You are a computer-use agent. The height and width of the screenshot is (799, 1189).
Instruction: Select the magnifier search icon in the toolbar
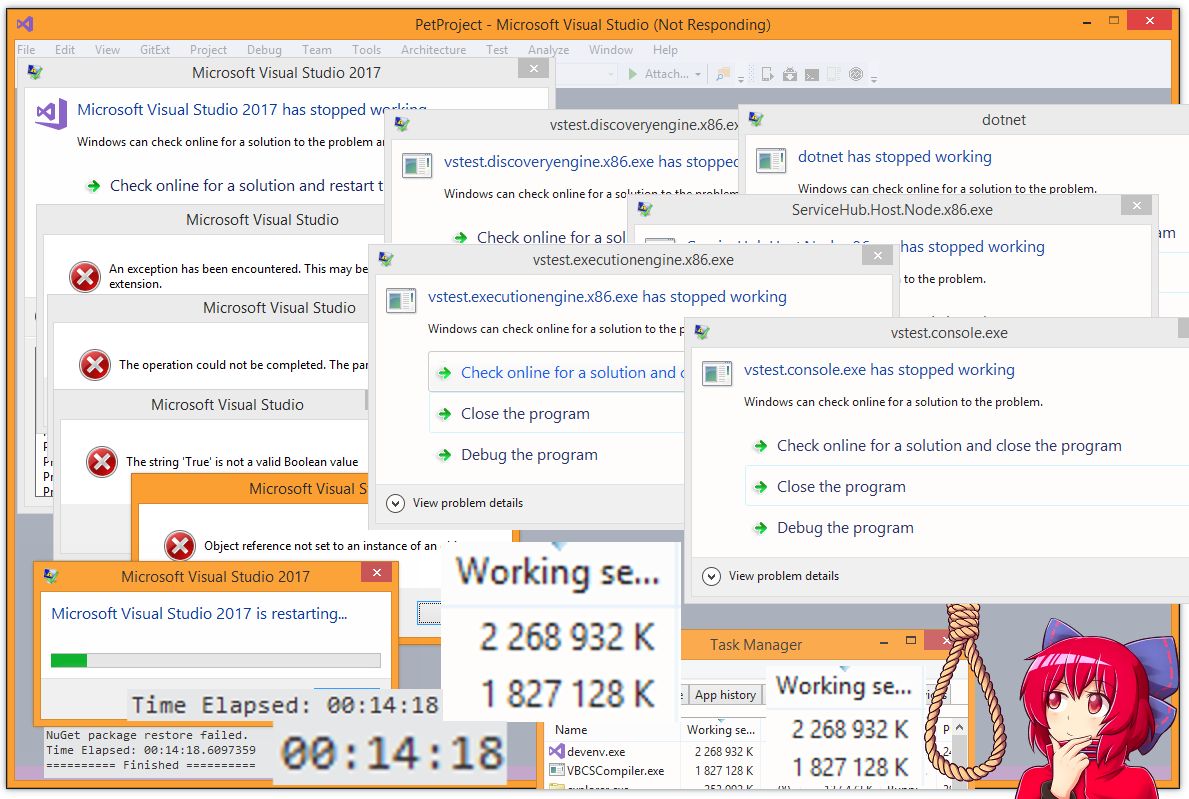pos(721,74)
